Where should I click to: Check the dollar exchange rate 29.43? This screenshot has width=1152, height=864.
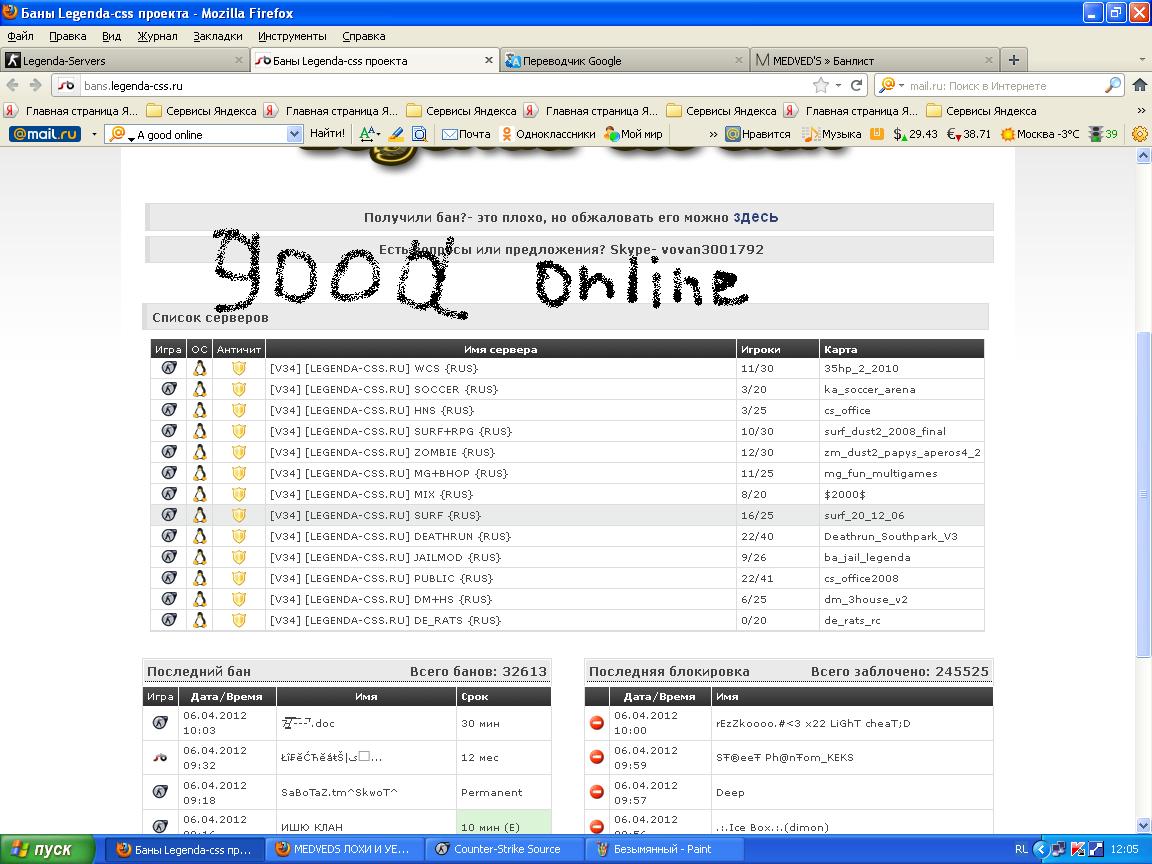click(915, 134)
